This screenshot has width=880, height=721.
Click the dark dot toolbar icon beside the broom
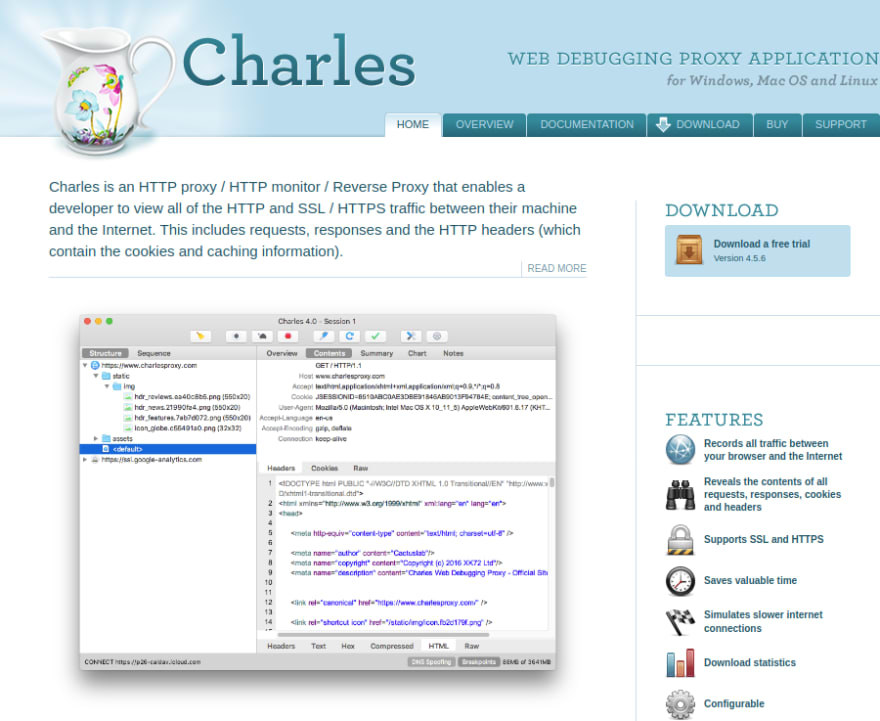pyautogui.click(x=236, y=336)
